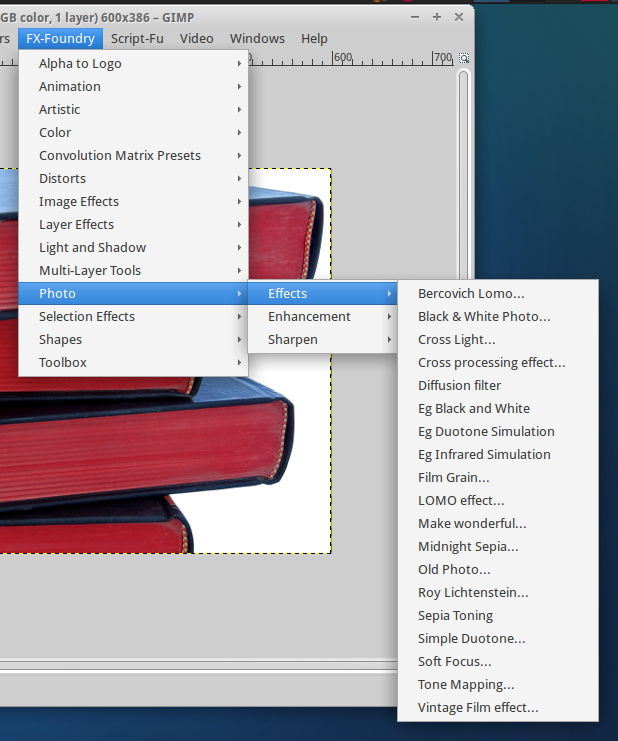Expand the Sharpen submenu
This screenshot has height=741, width=618.
[x=292, y=339]
